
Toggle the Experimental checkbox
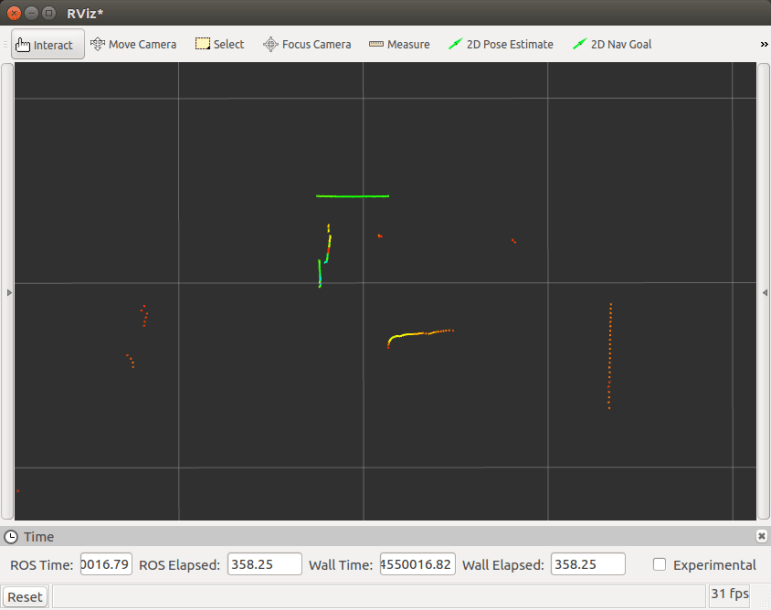click(x=660, y=564)
